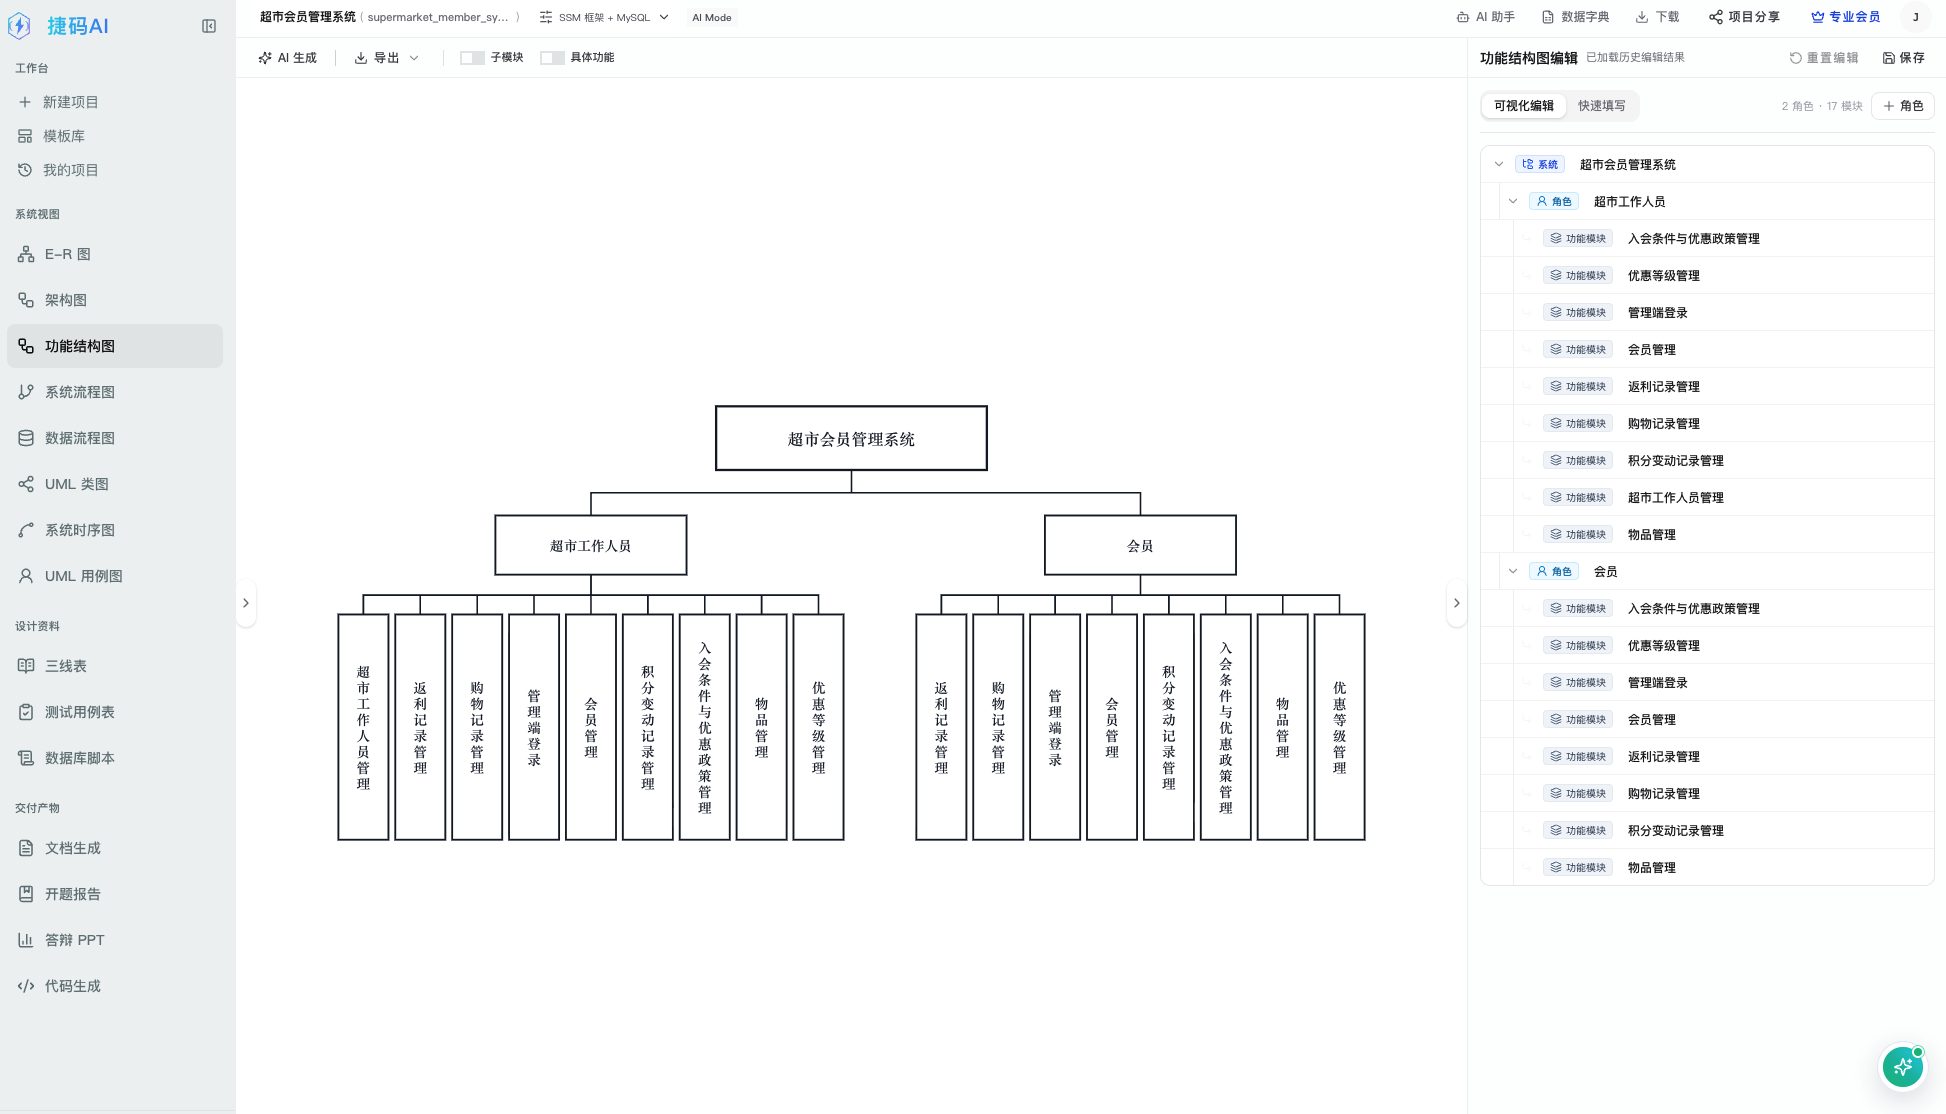Open 系统时序图 view

pos(114,530)
